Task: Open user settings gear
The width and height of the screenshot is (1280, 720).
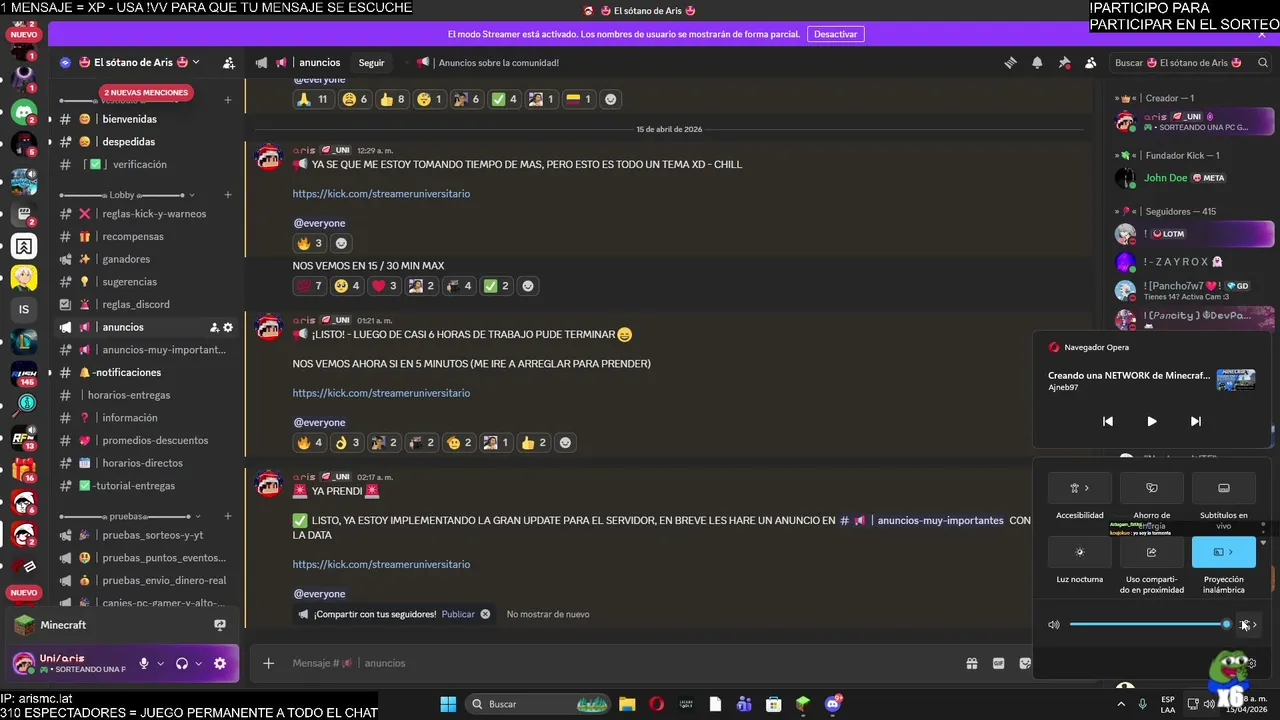Action: pyautogui.click(x=220, y=663)
